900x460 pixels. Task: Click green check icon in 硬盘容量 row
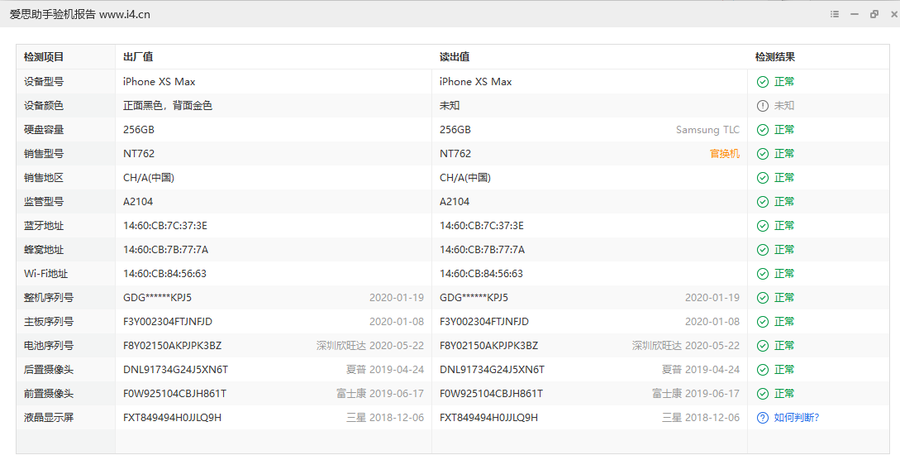click(x=762, y=130)
